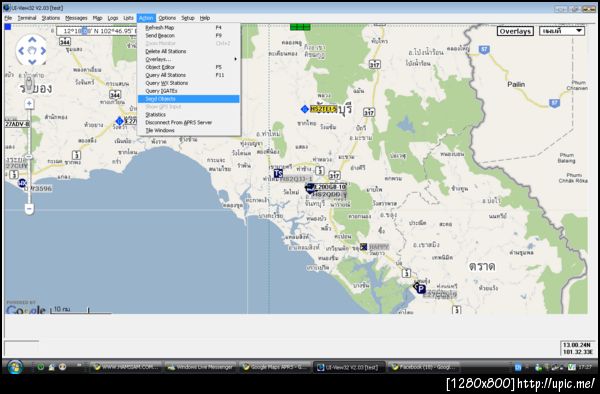Viewport: 600px width, 394px height.
Task: Pan the map up with the arrow
Action: tap(32, 39)
